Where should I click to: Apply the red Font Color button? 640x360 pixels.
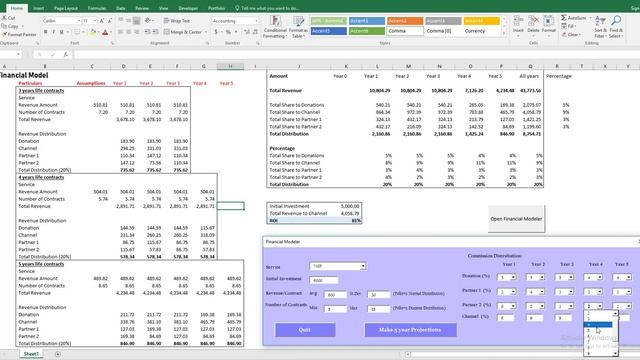(105, 32)
